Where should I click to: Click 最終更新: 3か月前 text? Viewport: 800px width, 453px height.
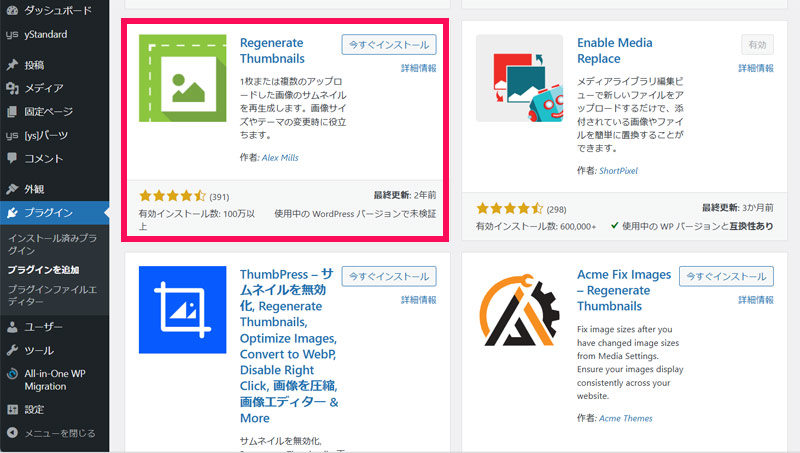point(738,208)
